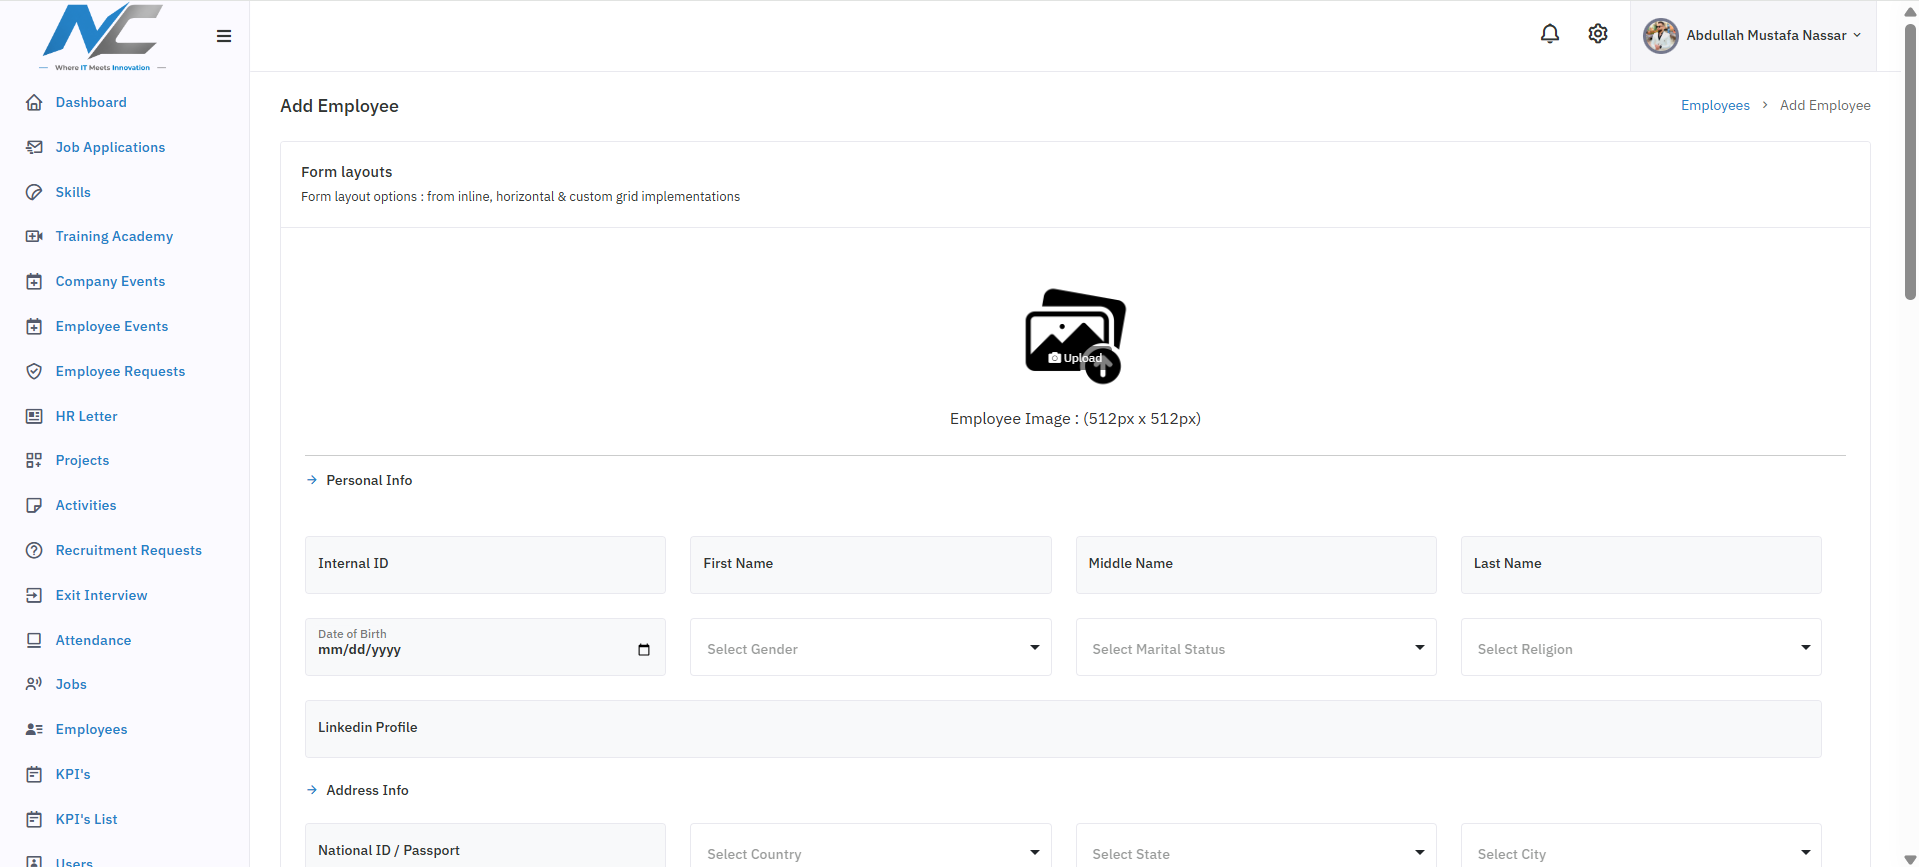This screenshot has height=867, width=1919.
Task: Open the Select Gender dropdown
Action: (870, 648)
